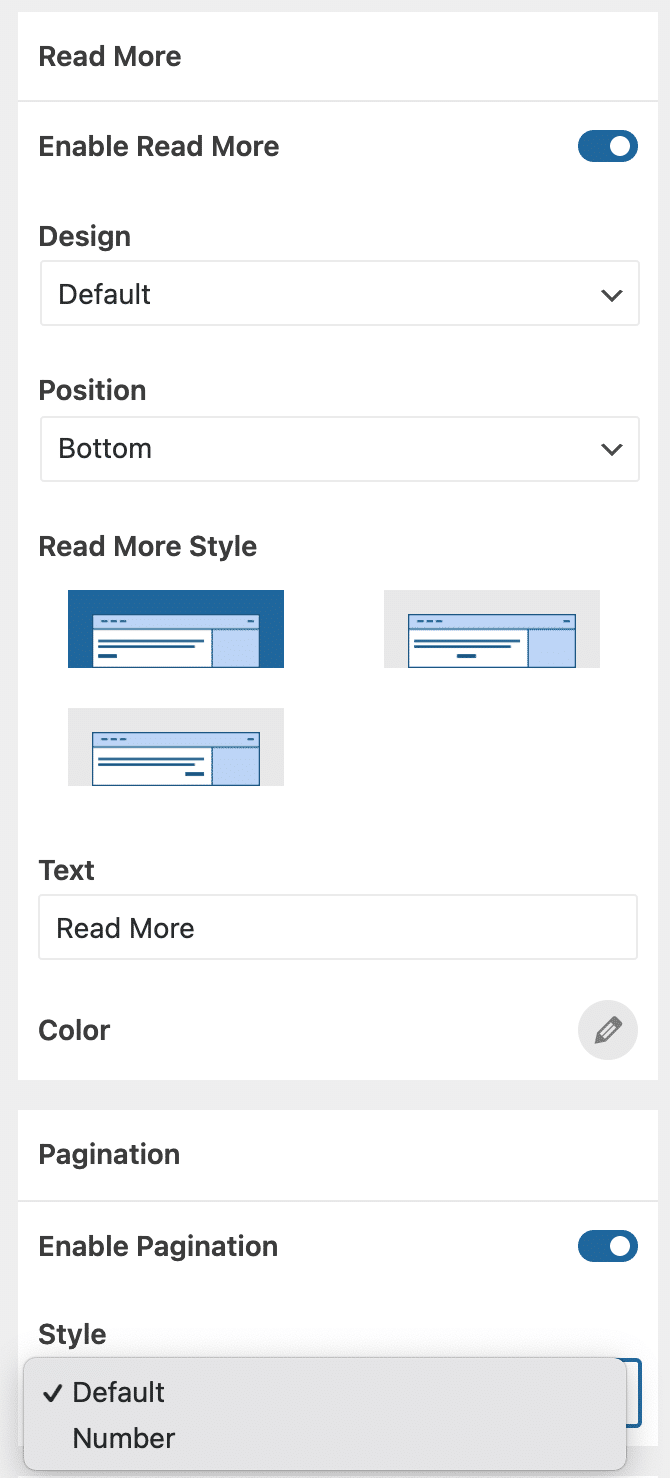Click the Design dropdown chevron arrow
This screenshot has height=1478, width=670.
point(611,295)
